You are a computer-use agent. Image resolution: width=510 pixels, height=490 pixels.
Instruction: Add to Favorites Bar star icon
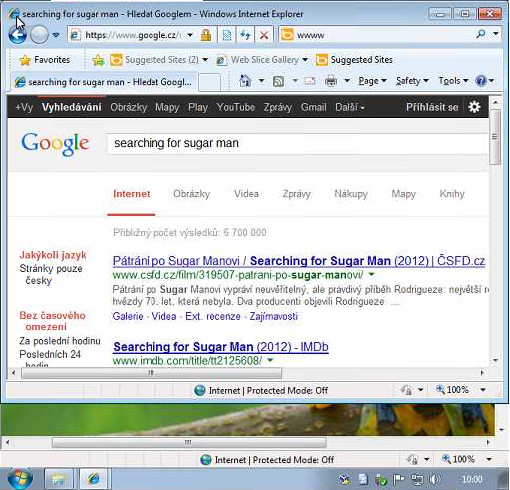click(x=98, y=60)
